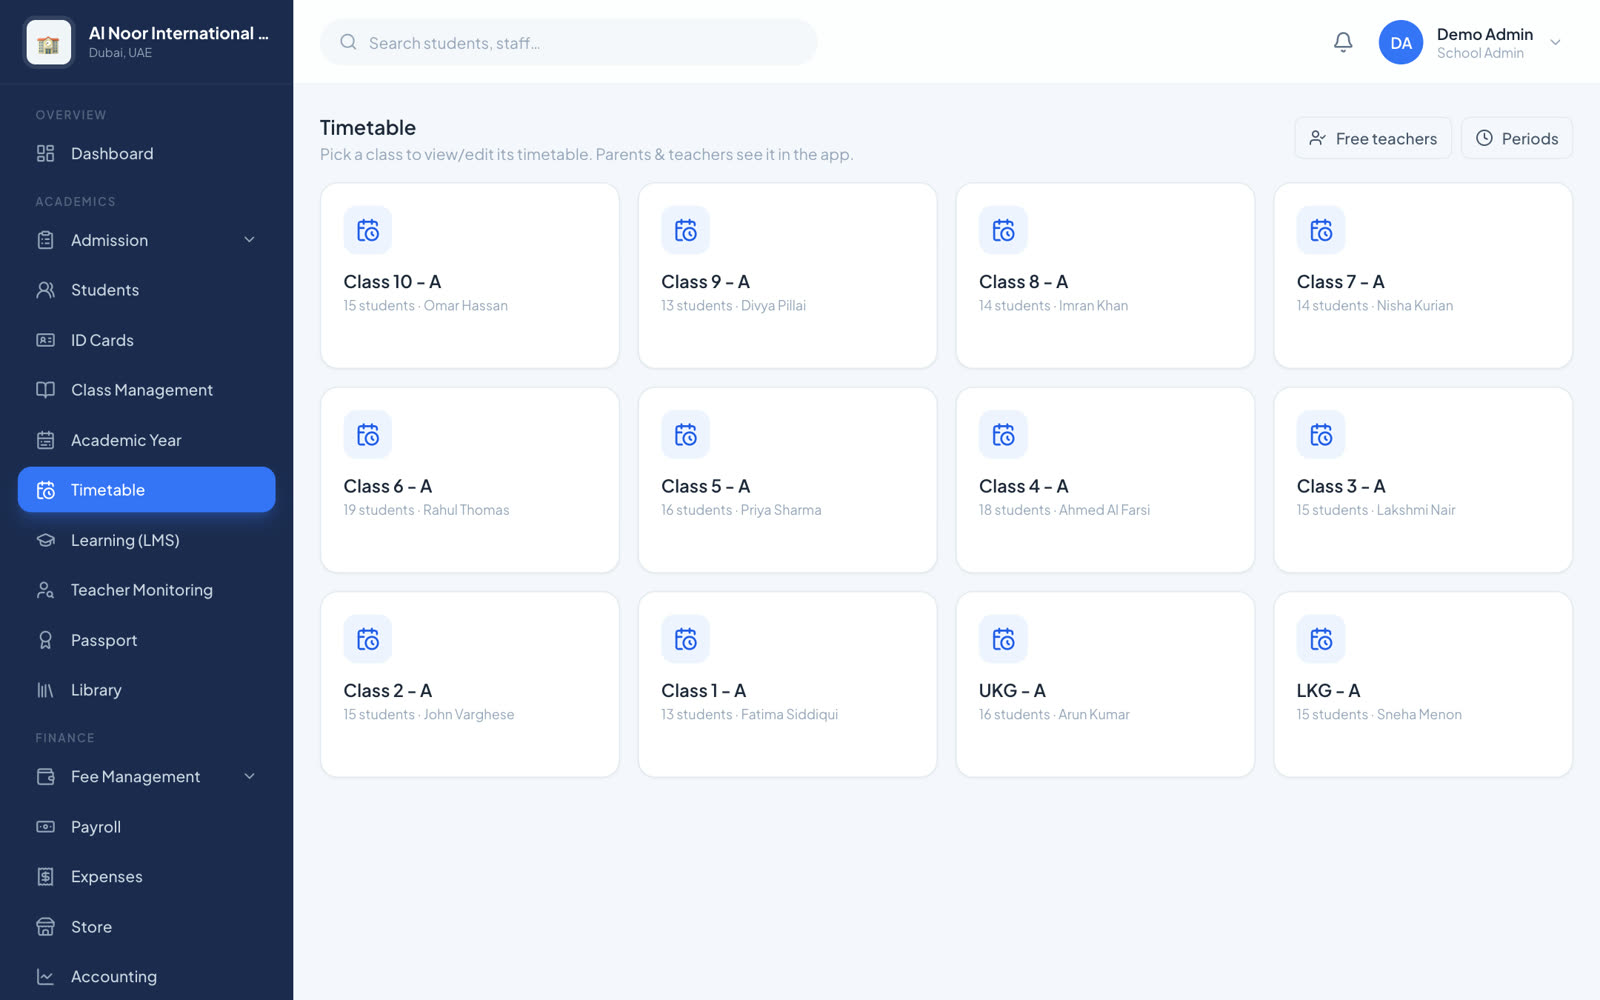
Task: Click the UKG - A timetable icon
Action: coord(1003,639)
